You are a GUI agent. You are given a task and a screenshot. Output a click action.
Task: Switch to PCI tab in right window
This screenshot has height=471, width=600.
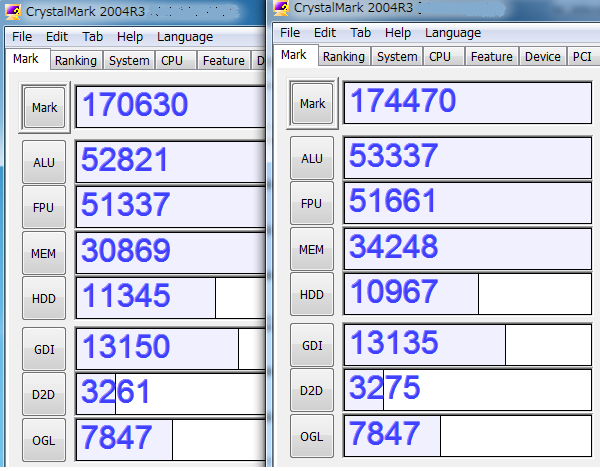(582, 57)
